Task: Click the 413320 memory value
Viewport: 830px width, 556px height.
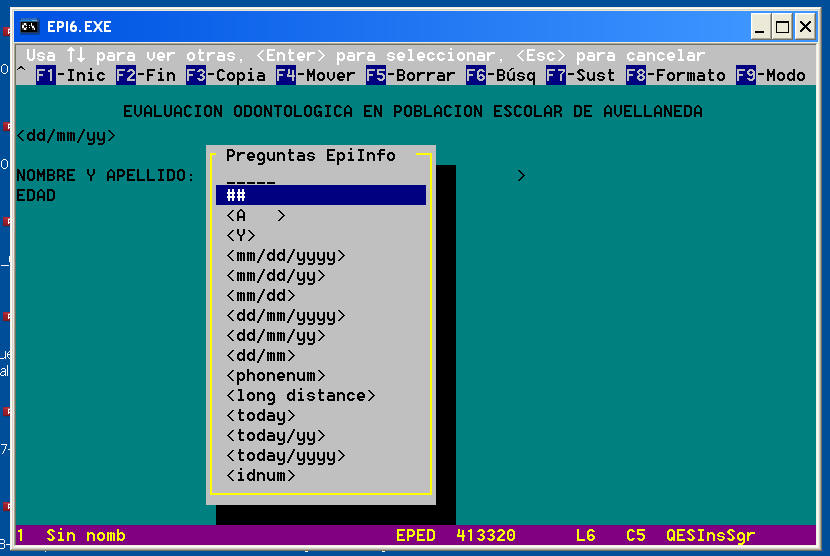Action: point(486,535)
